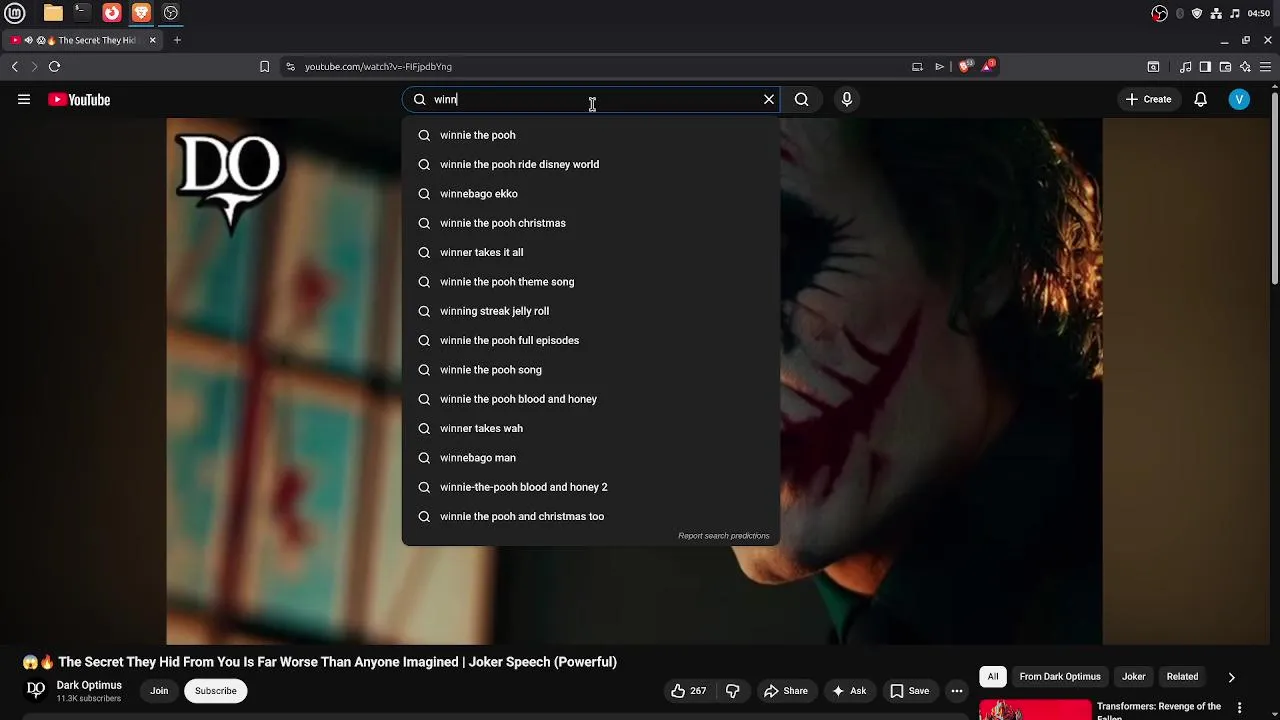Close 'The Secret They Hid' tab

tap(152, 40)
